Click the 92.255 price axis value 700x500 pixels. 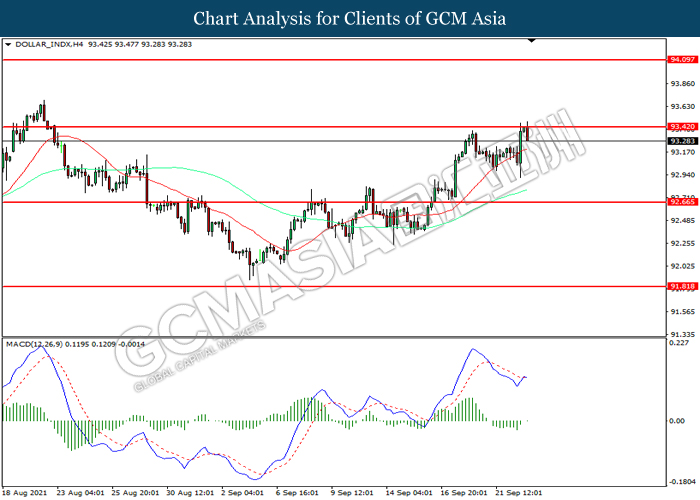click(683, 243)
